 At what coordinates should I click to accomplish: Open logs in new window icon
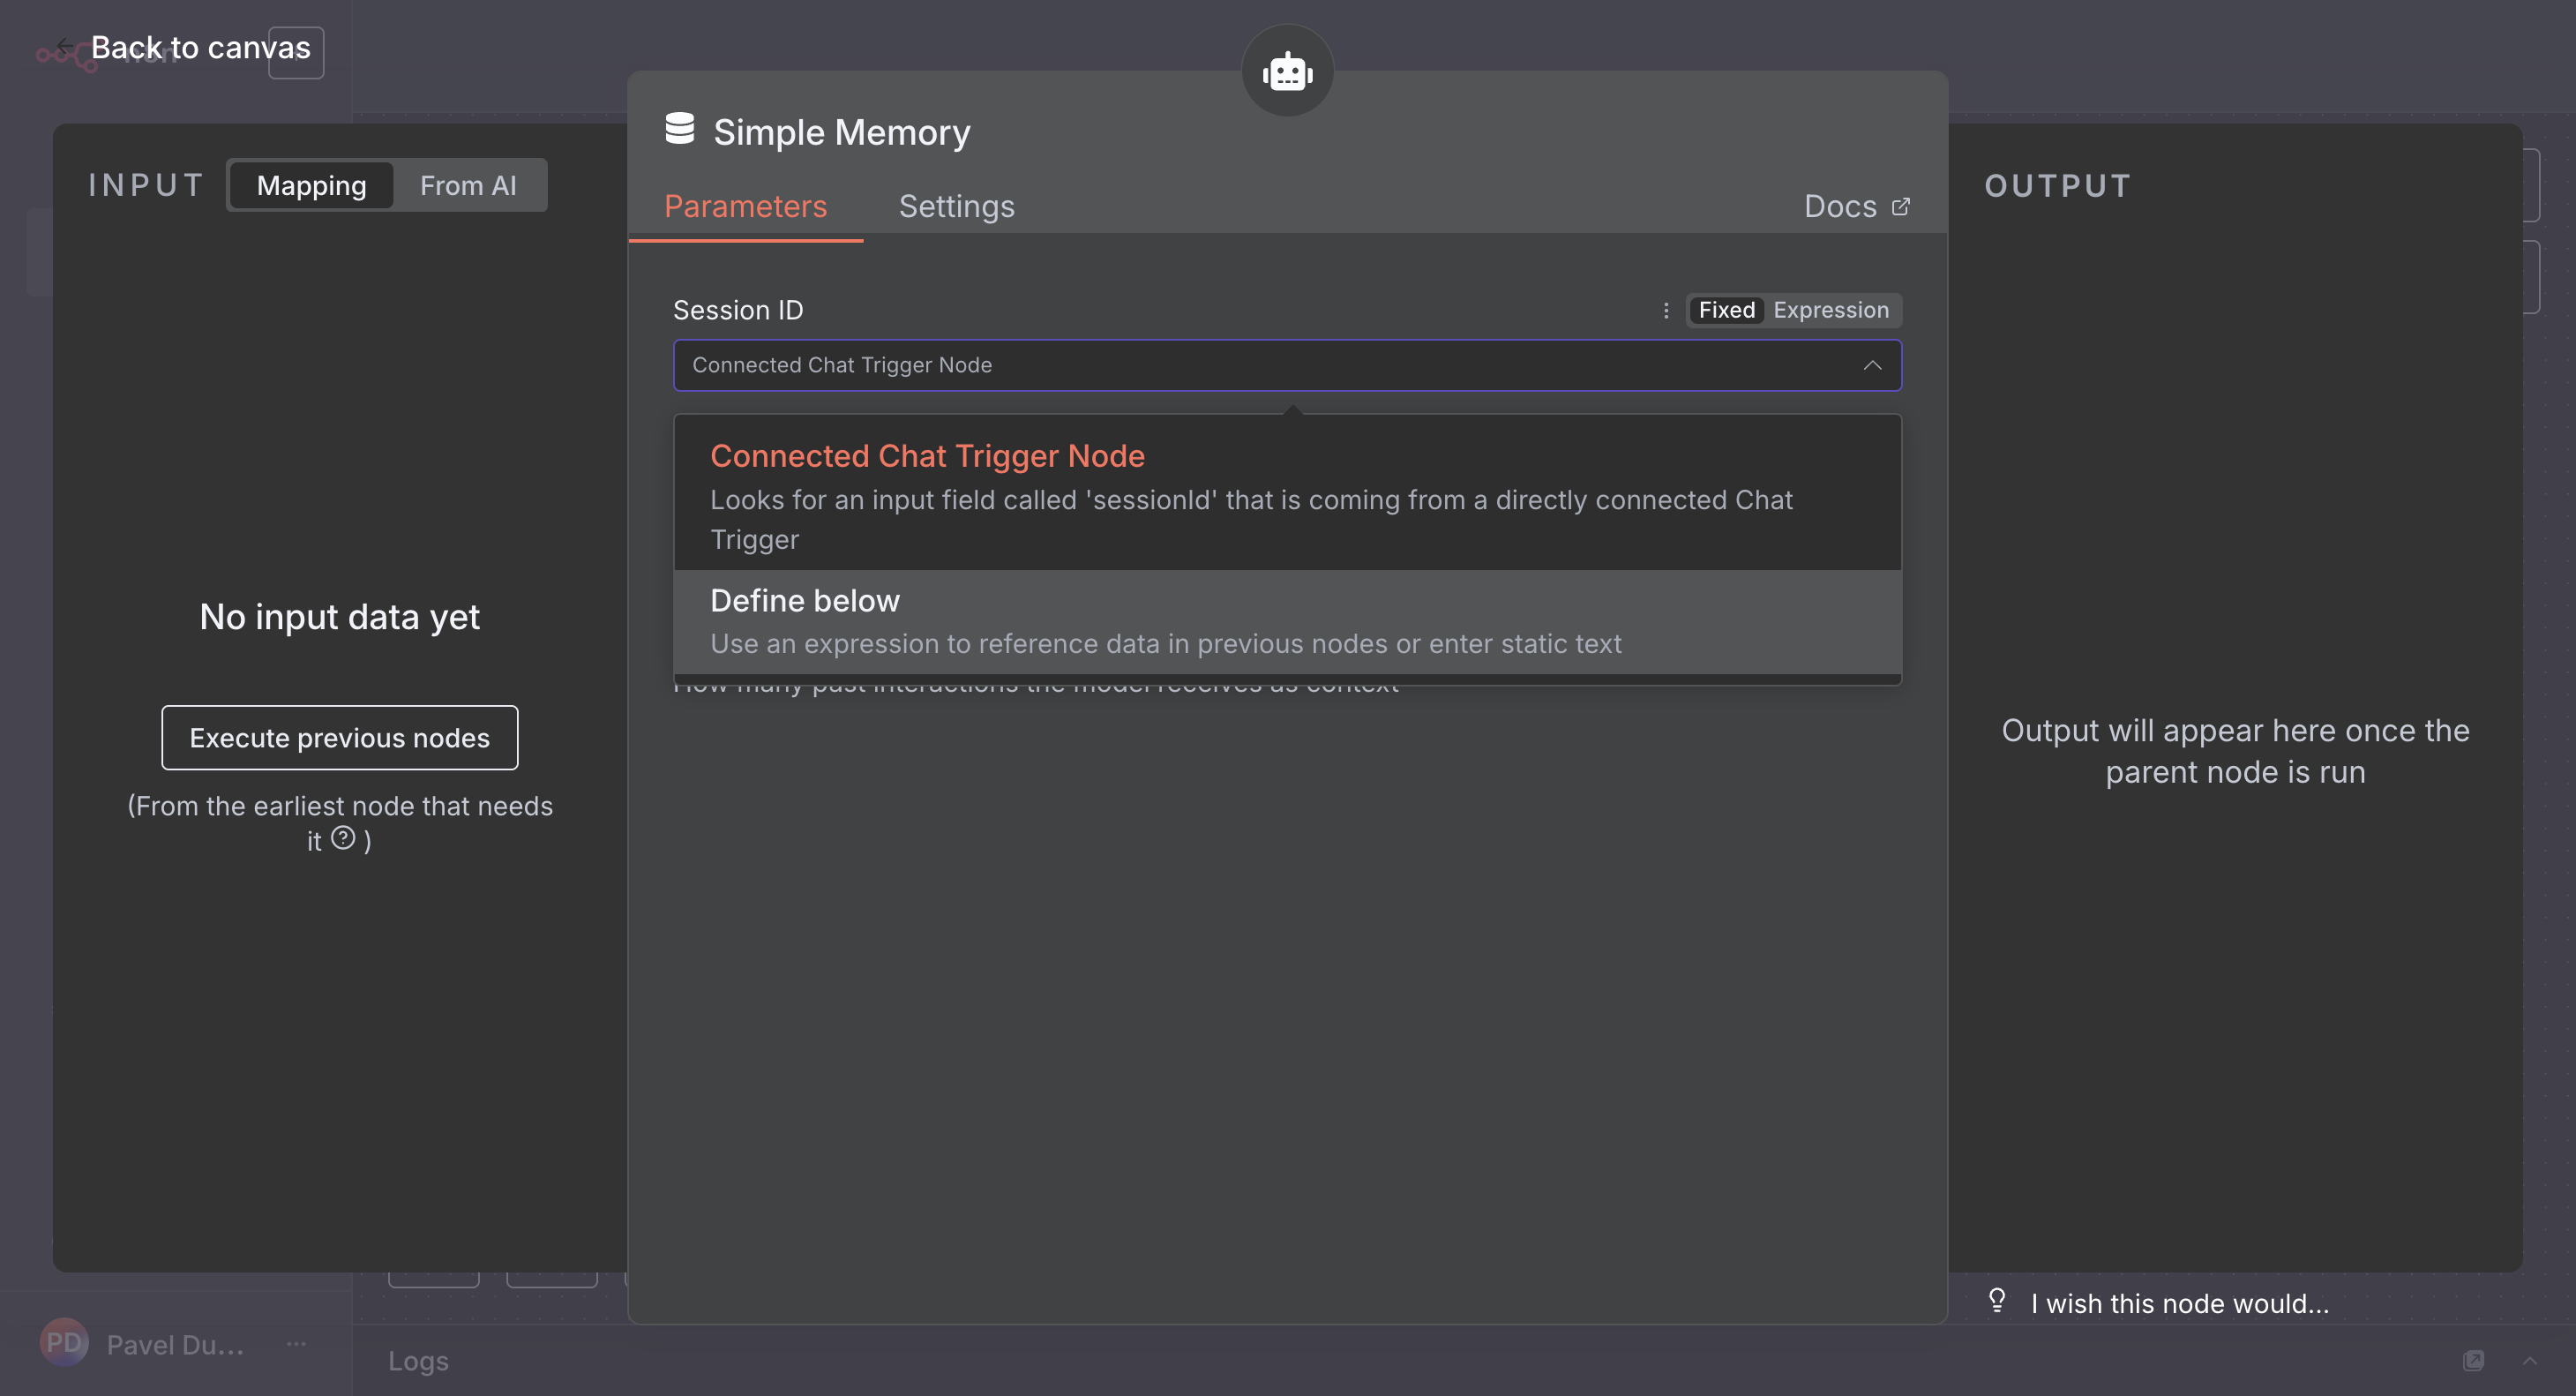[x=2473, y=1360]
